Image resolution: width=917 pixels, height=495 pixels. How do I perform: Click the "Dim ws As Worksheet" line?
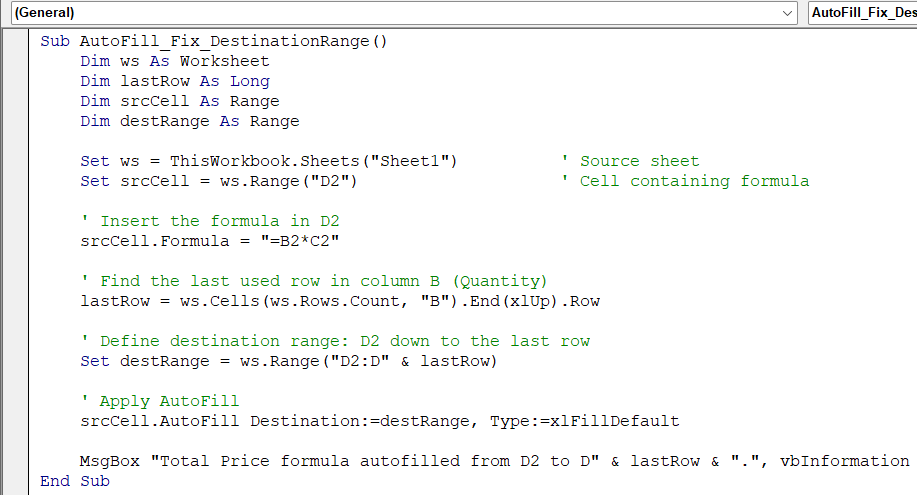click(x=175, y=62)
